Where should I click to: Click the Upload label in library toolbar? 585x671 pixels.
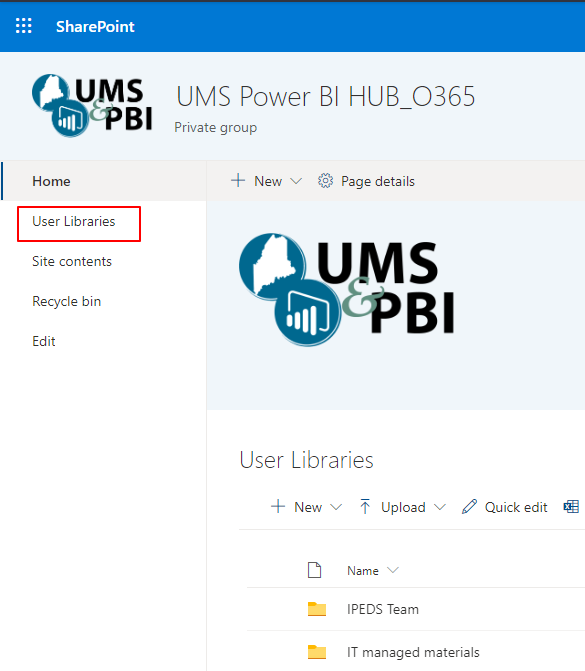click(403, 507)
